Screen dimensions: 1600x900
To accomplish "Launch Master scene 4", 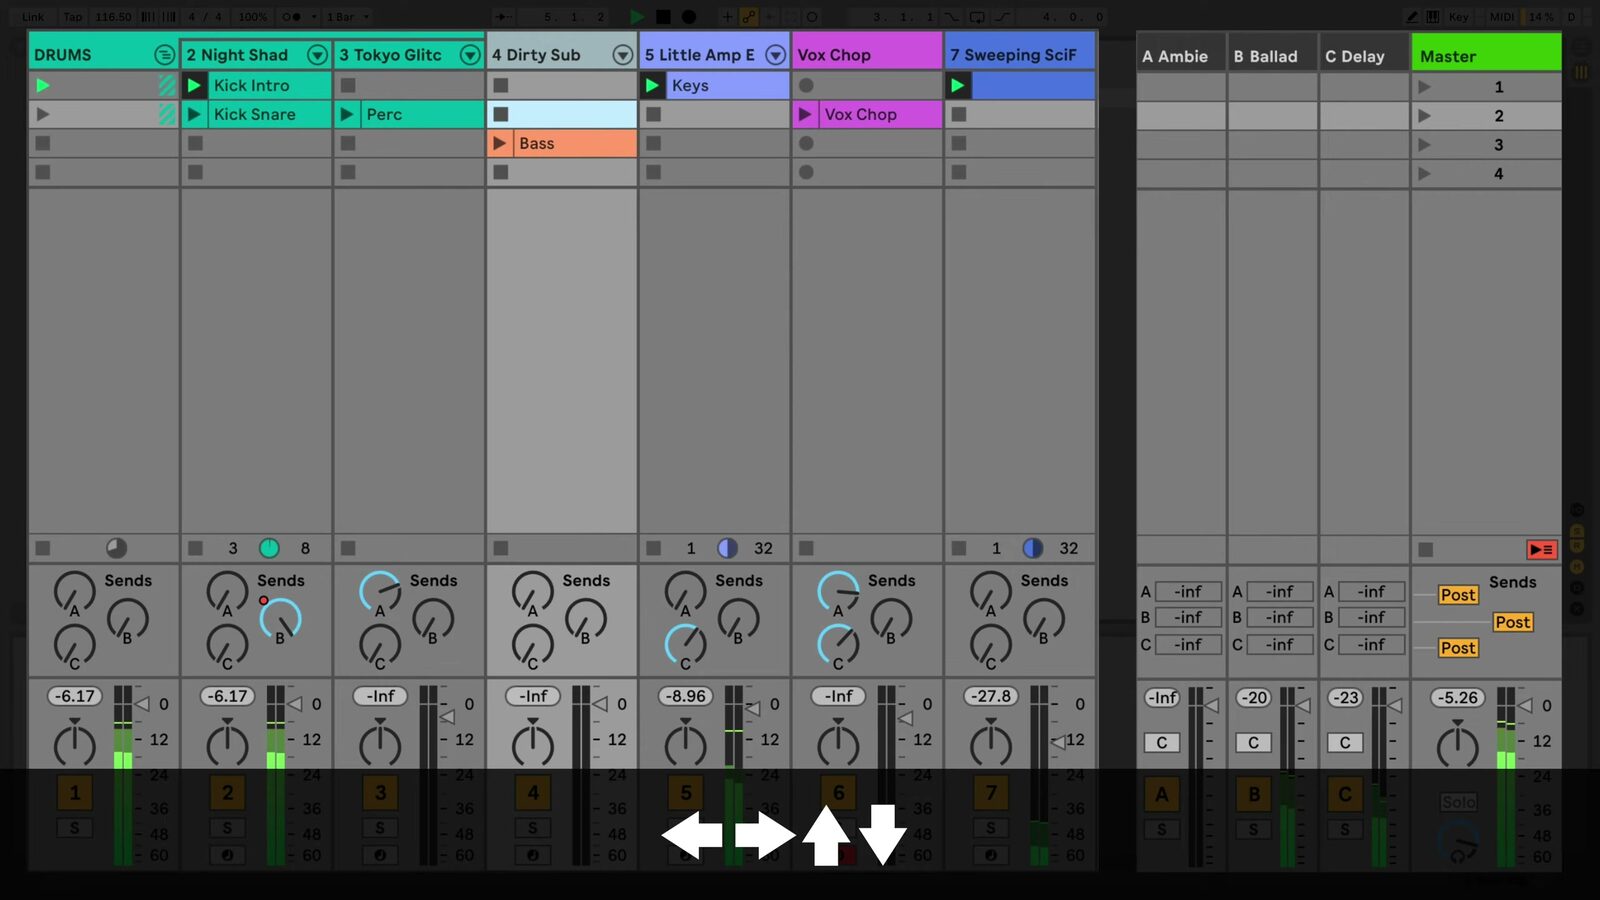I will (x=1425, y=174).
